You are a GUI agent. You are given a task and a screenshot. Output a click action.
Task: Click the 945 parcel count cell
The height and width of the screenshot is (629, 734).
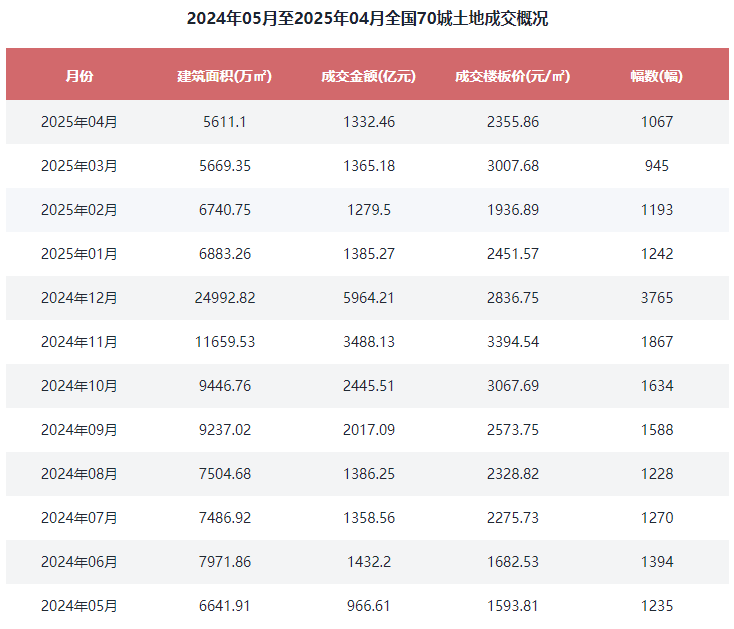657,166
